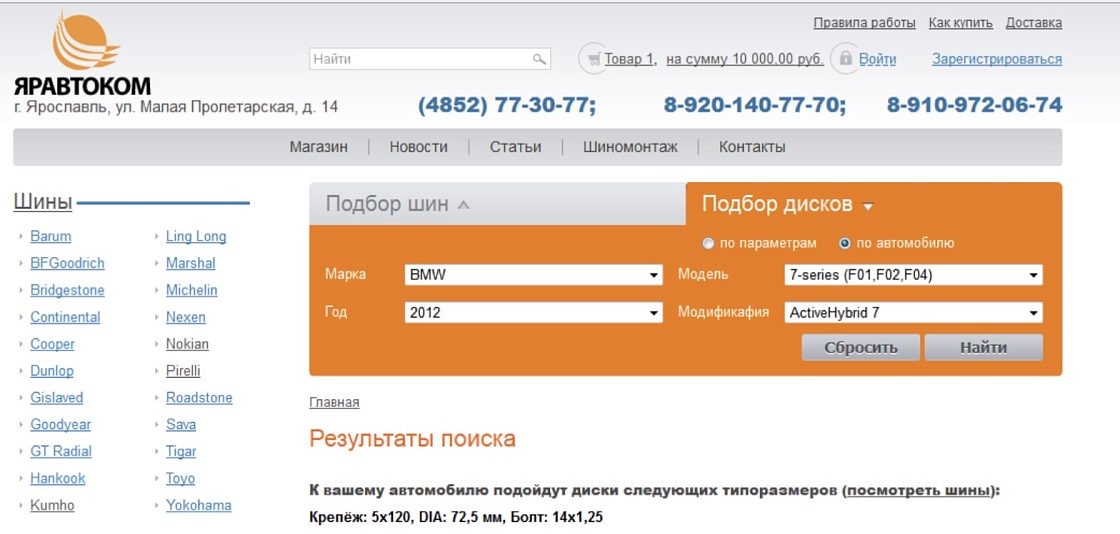
Task: Open the Шины section heading
Action: tap(43, 203)
